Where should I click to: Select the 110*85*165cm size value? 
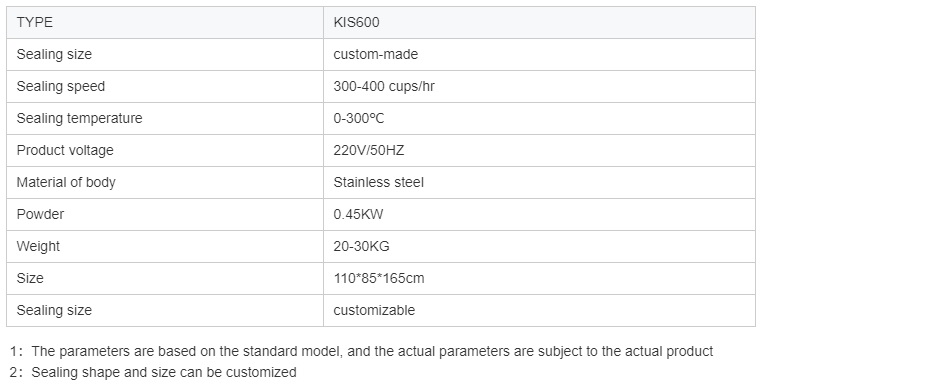pyautogui.click(x=379, y=279)
